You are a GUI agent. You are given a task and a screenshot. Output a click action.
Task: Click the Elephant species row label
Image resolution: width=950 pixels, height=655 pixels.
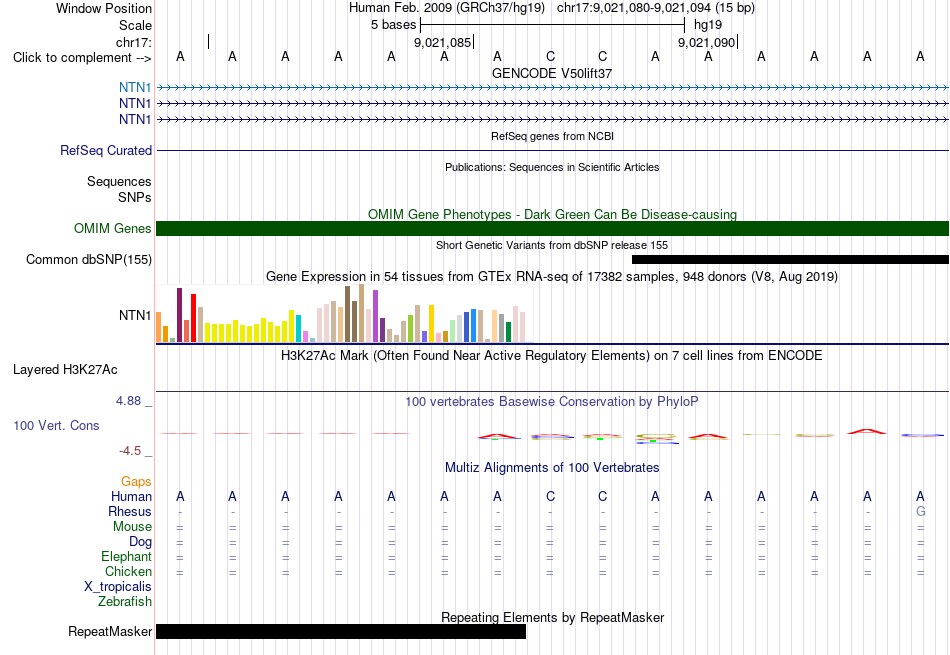[x=127, y=556]
